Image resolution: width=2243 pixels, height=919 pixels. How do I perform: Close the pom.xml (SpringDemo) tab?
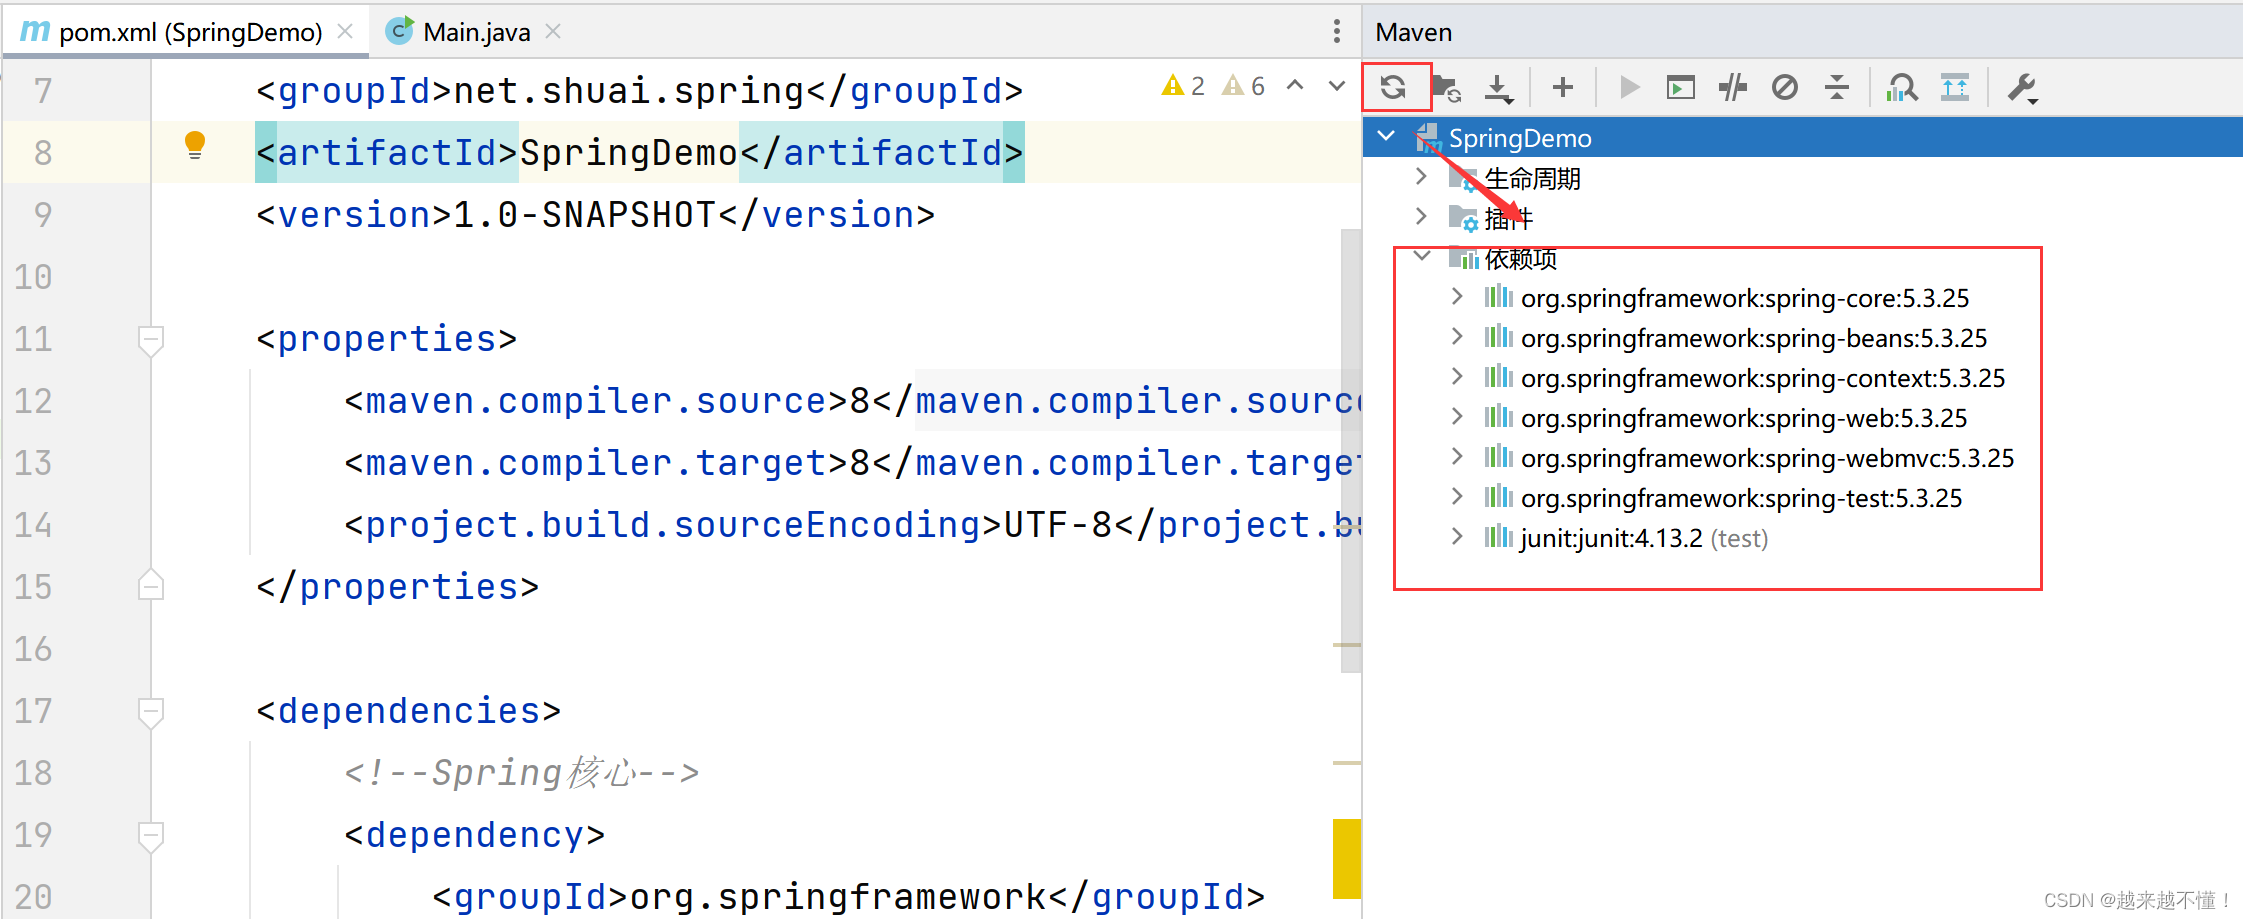[345, 32]
